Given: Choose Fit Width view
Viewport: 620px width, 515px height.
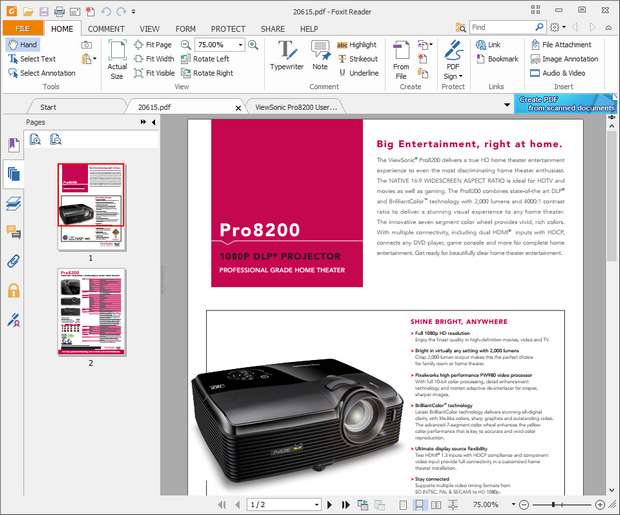Looking at the screenshot, I should [x=154, y=59].
